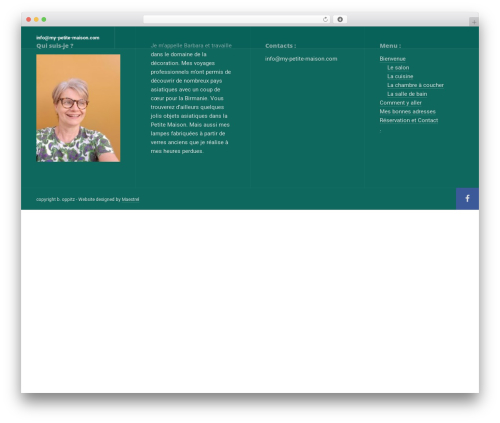Open the Facebook page icon
Screen dimensions: 500x423
pyautogui.click(x=467, y=199)
